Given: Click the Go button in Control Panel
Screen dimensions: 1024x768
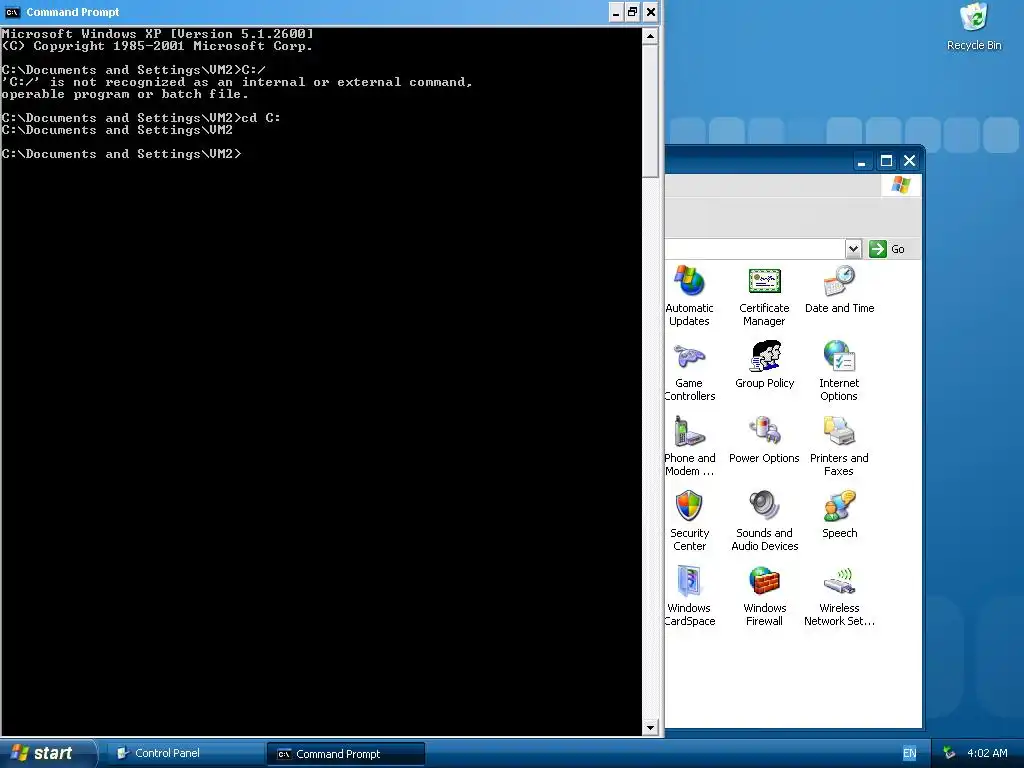Looking at the screenshot, I should click(887, 249).
